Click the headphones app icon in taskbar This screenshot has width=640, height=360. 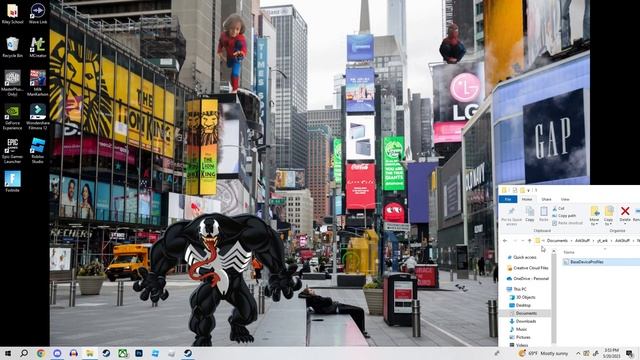coord(73,353)
